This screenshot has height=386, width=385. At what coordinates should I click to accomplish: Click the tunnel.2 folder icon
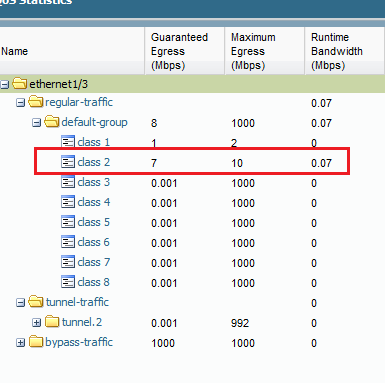[52, 321]
